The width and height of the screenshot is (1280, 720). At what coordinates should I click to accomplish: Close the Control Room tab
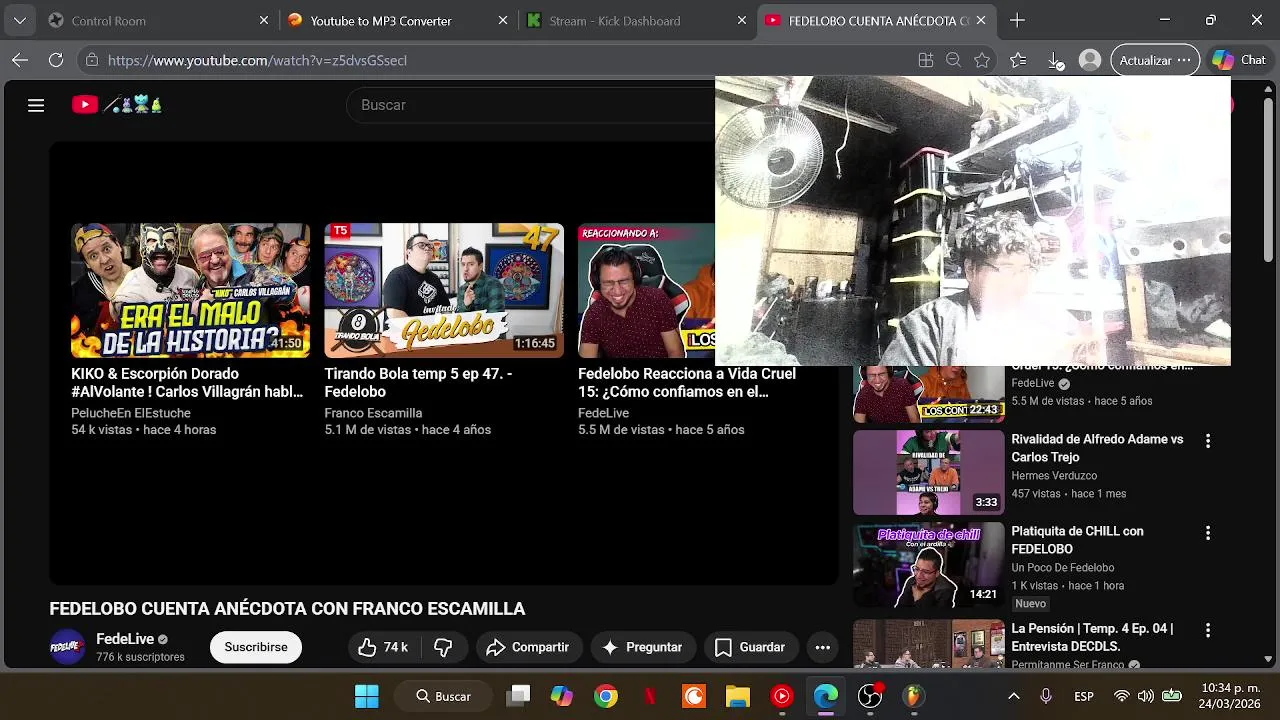click(x=264, y=20)
